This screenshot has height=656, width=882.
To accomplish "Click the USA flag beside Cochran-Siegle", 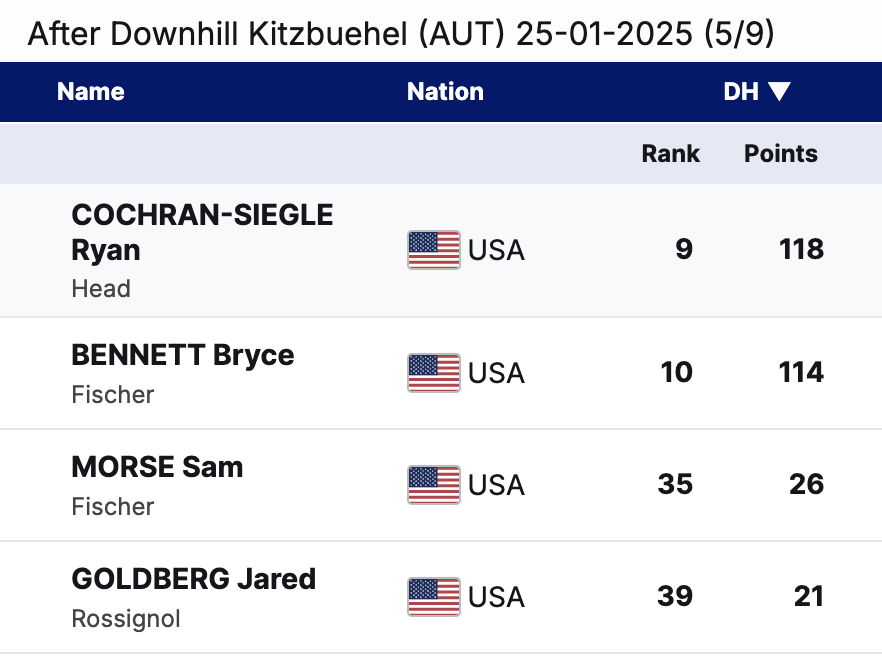I will pos(434,250).
